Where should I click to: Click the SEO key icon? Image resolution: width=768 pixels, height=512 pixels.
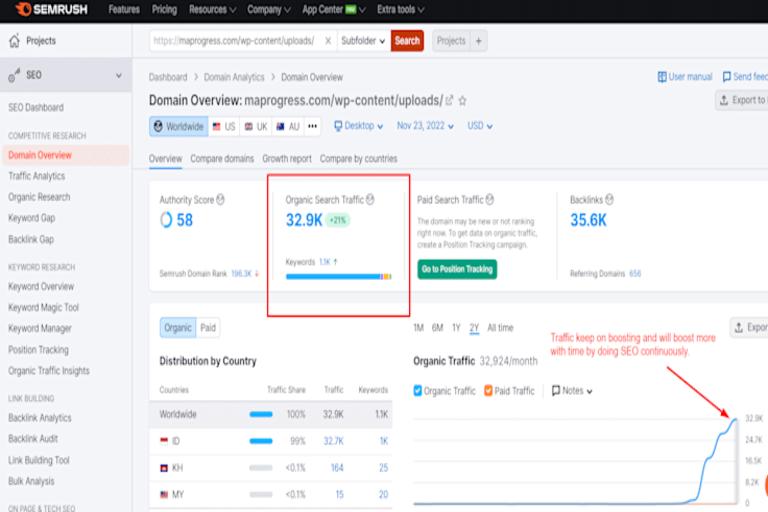(14, 75)
